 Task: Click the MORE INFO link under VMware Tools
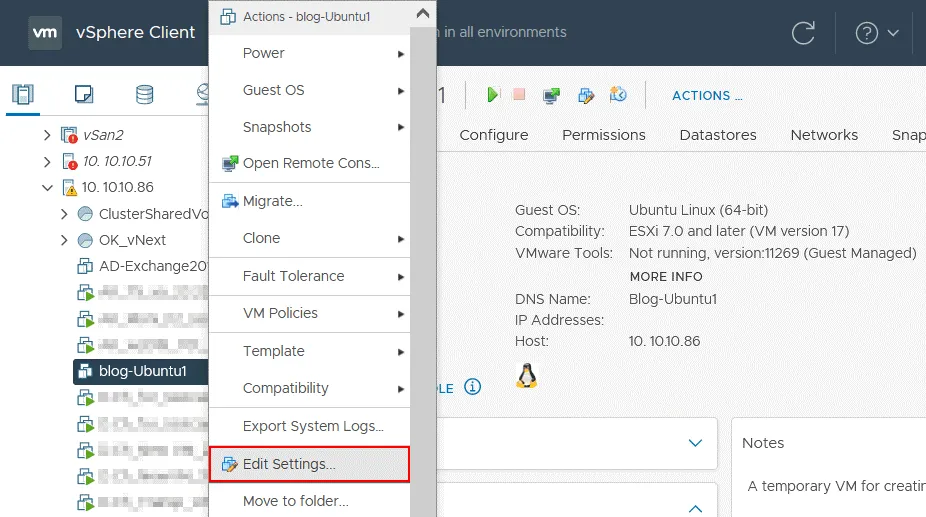click(x=666, y=276)
